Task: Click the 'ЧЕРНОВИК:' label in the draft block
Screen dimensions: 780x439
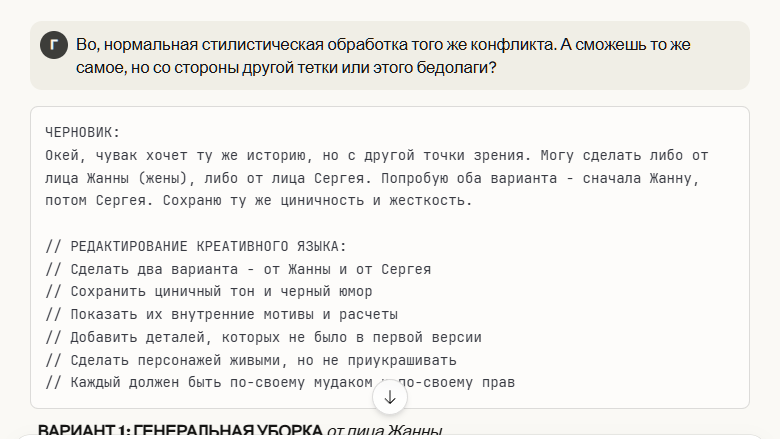Action: coord(83,132)
